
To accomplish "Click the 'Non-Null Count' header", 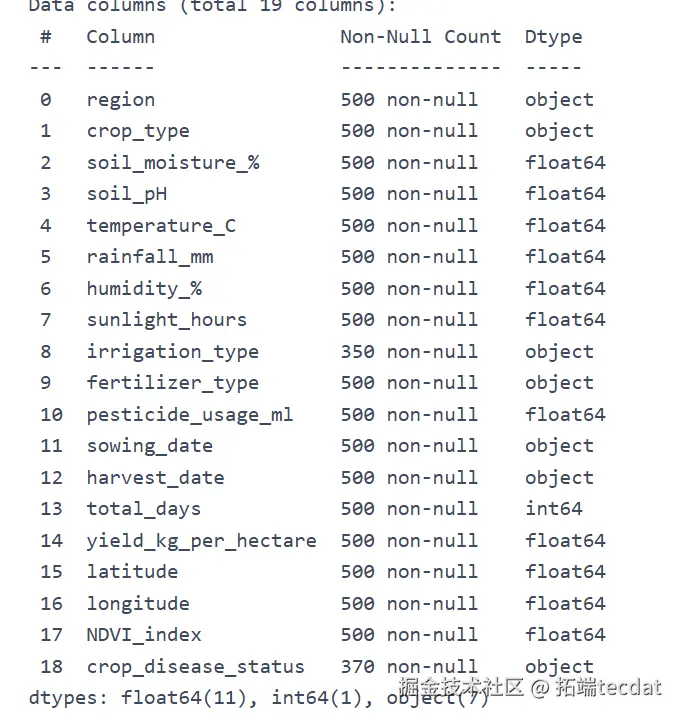I will pyautogui.click(x=420, y=37).
